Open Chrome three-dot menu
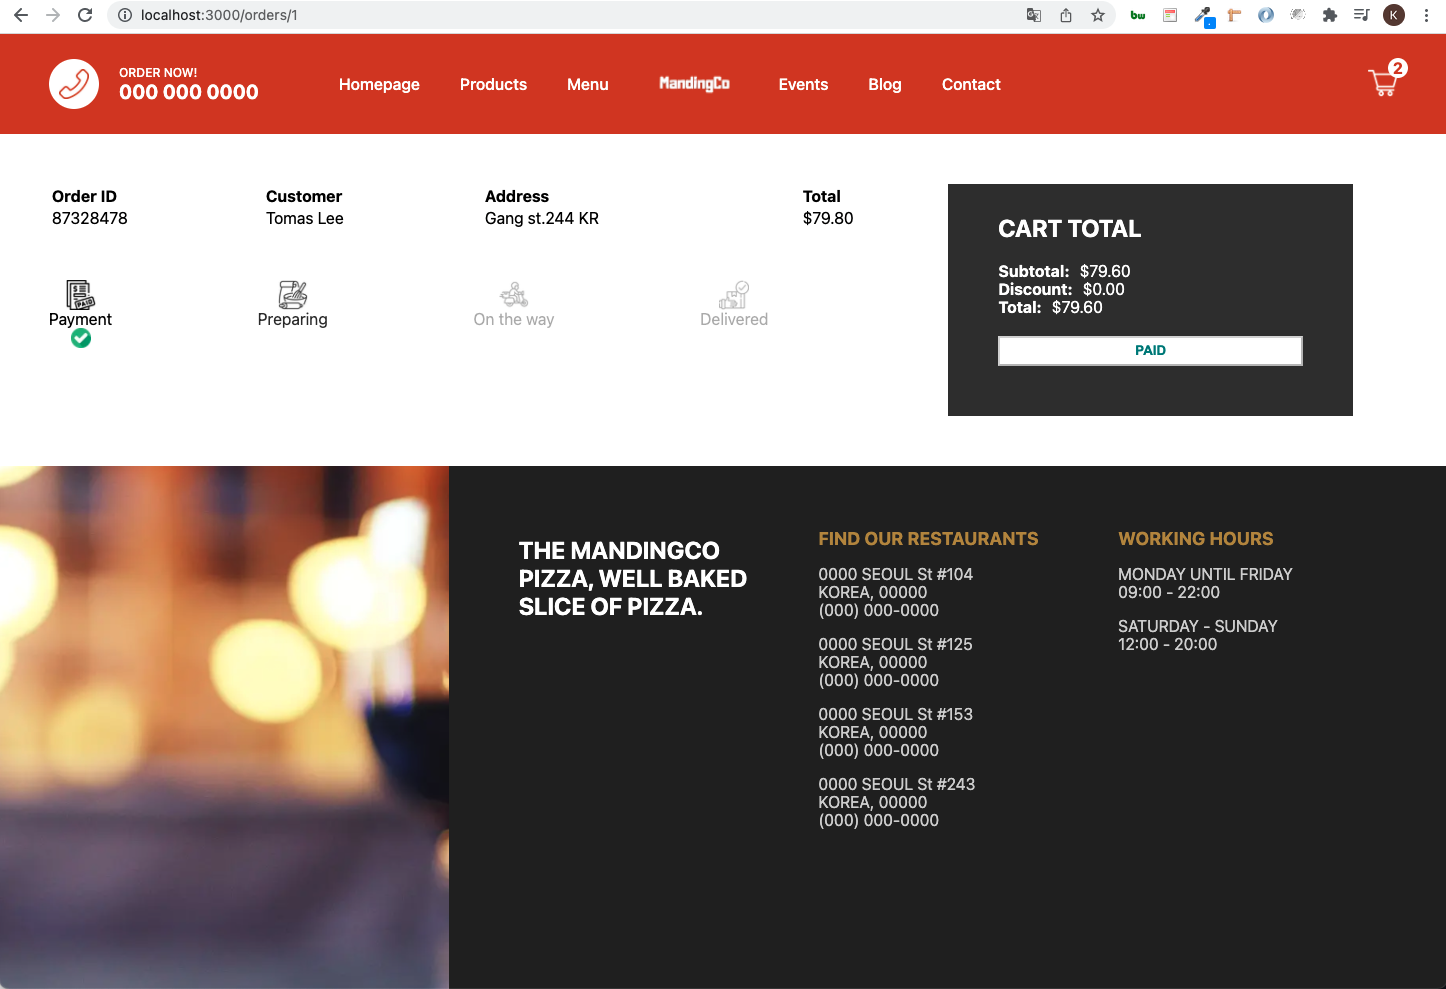 click(x=1426, y=15)
